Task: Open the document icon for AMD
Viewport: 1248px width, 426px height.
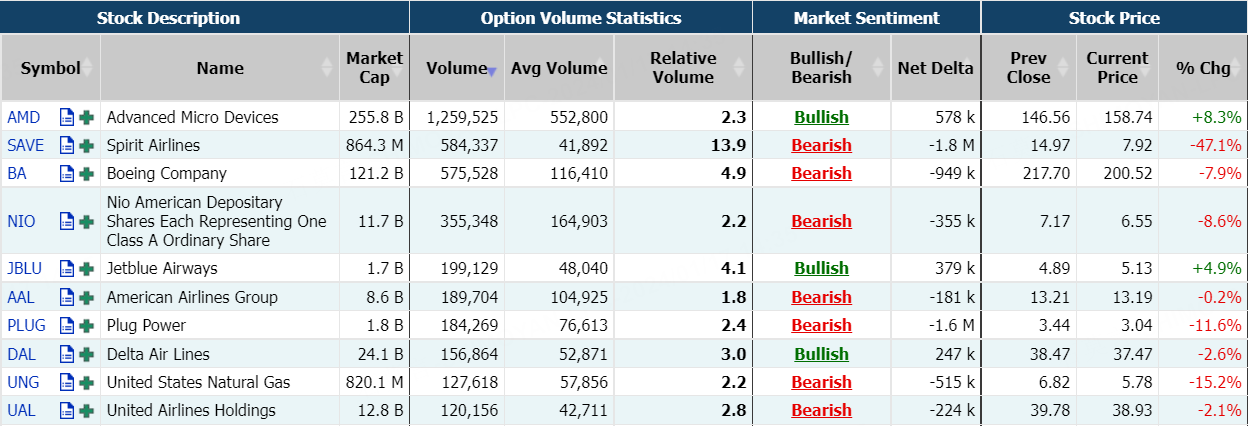Action: 67,117
